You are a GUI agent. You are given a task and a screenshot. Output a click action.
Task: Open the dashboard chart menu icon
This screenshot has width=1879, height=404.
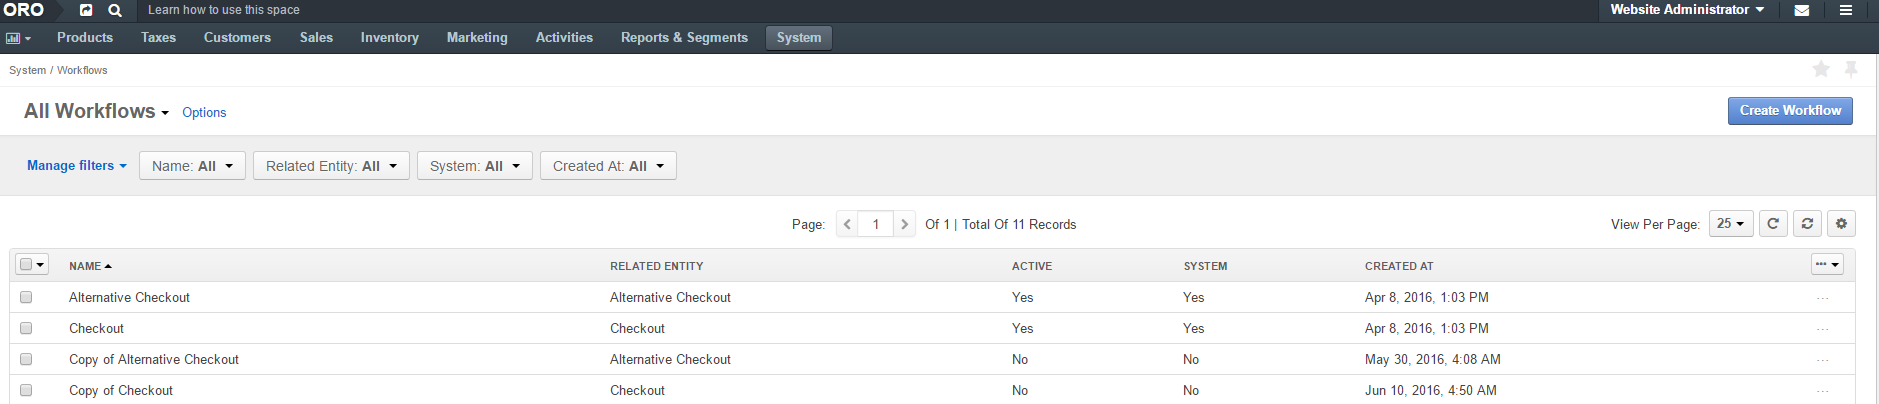click(18, 38)
